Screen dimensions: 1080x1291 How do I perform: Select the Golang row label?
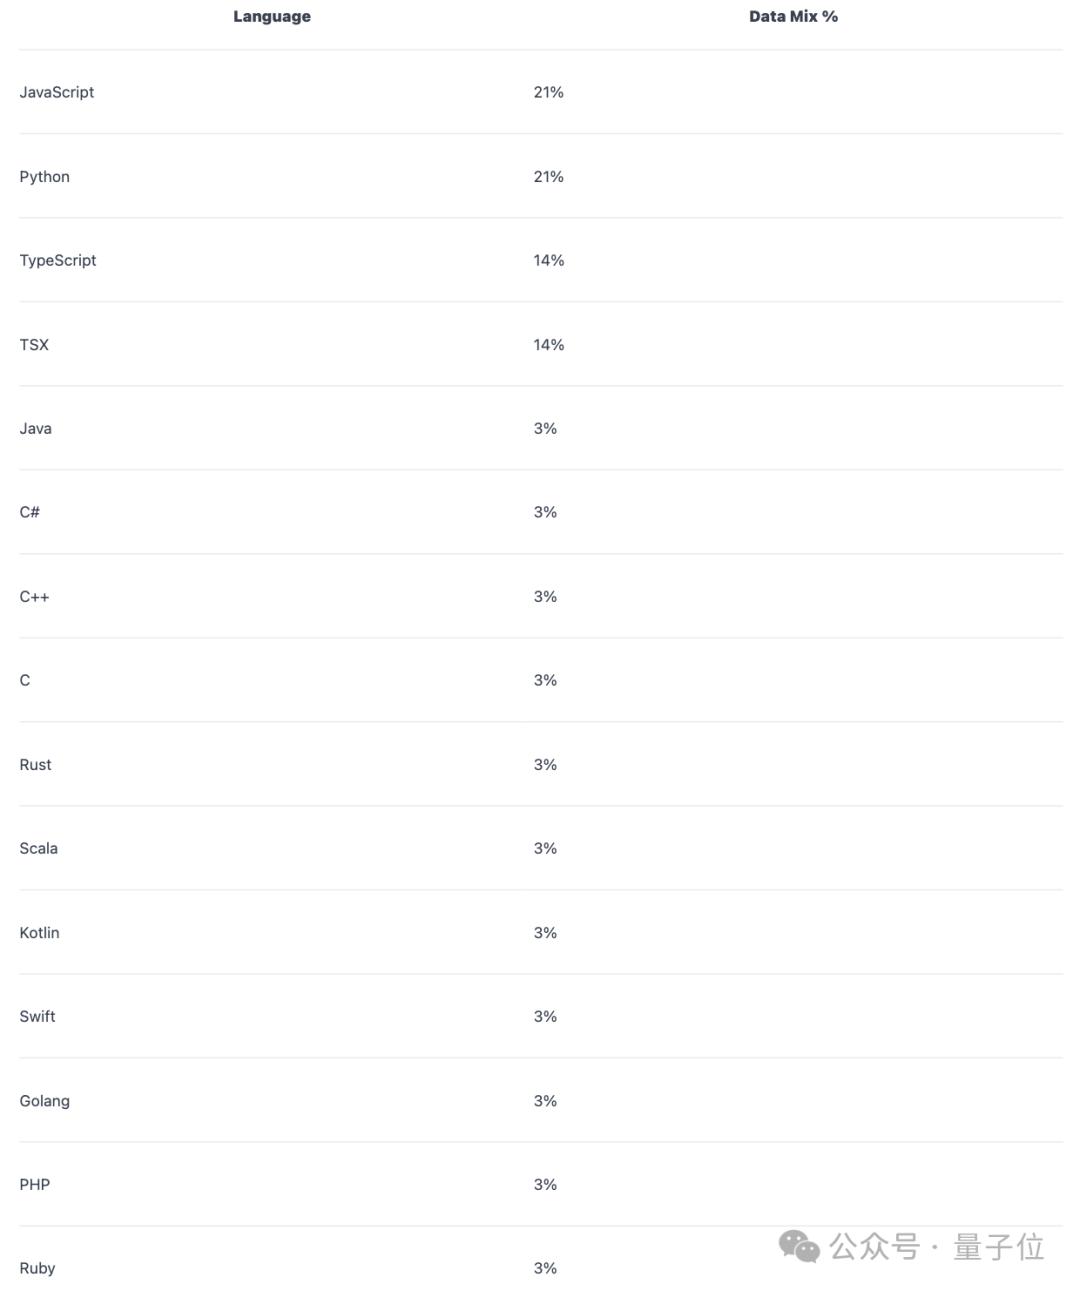(x=45, y=1100)
